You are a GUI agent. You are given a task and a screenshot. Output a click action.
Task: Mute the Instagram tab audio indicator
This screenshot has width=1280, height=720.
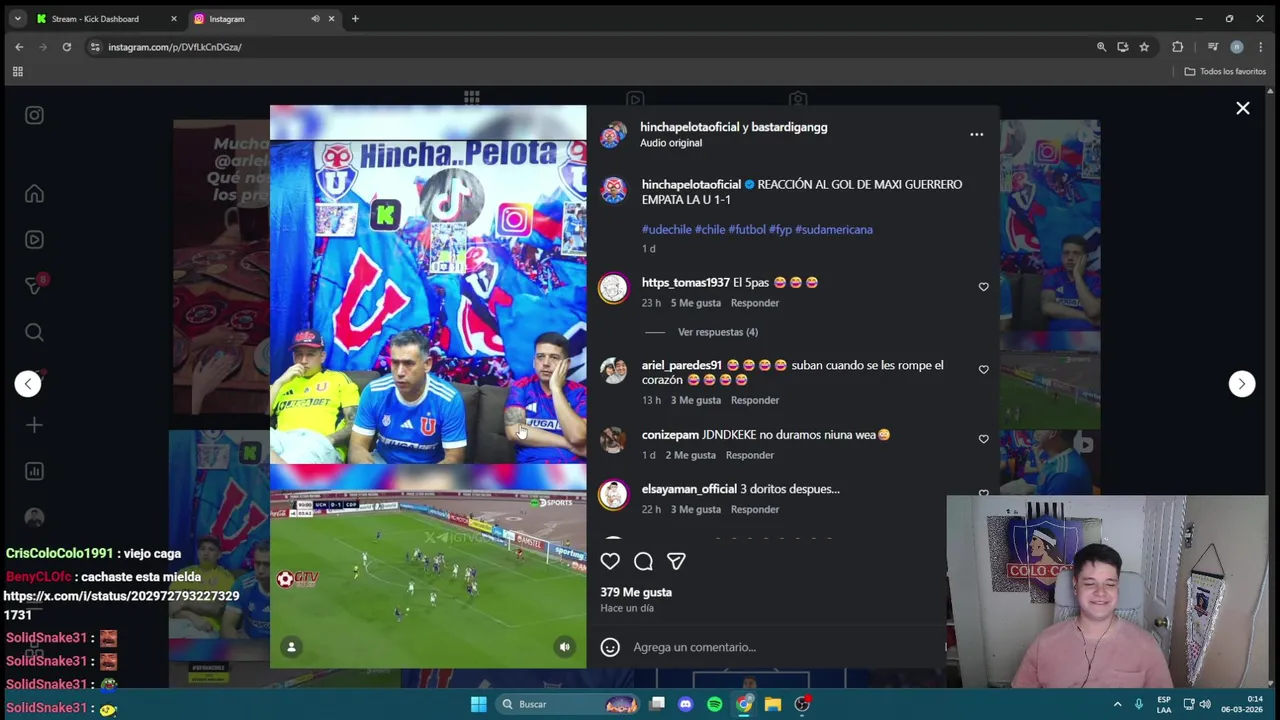point(315,19)
